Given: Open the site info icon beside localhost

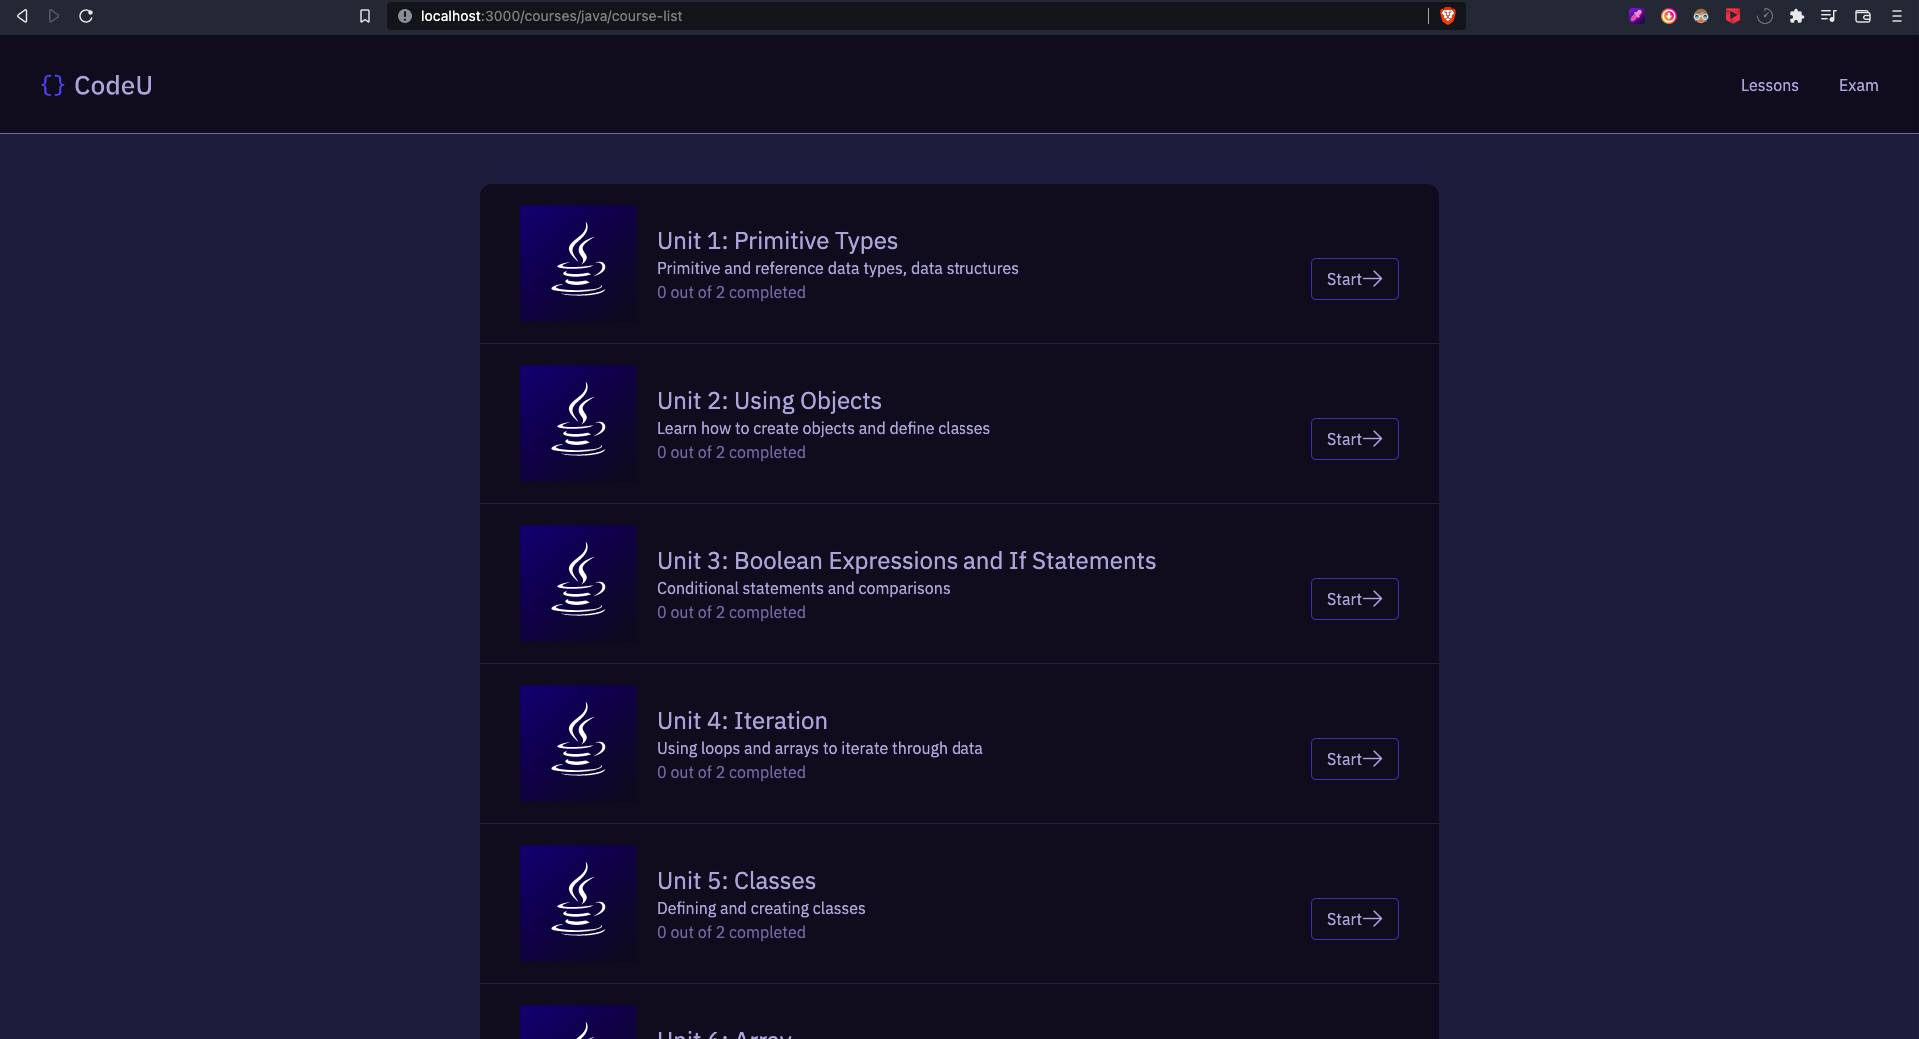Looking at the screenshot, I should point(405,16).
